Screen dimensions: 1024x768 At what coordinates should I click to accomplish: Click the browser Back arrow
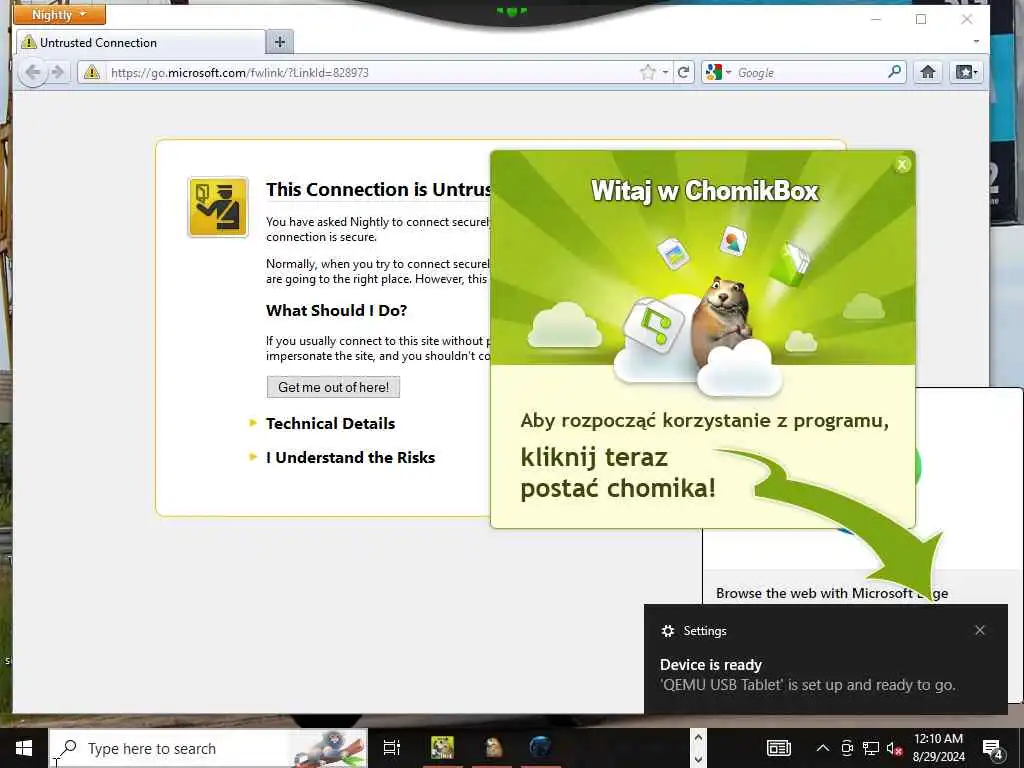pyautogui.click(x=33, y=72)
